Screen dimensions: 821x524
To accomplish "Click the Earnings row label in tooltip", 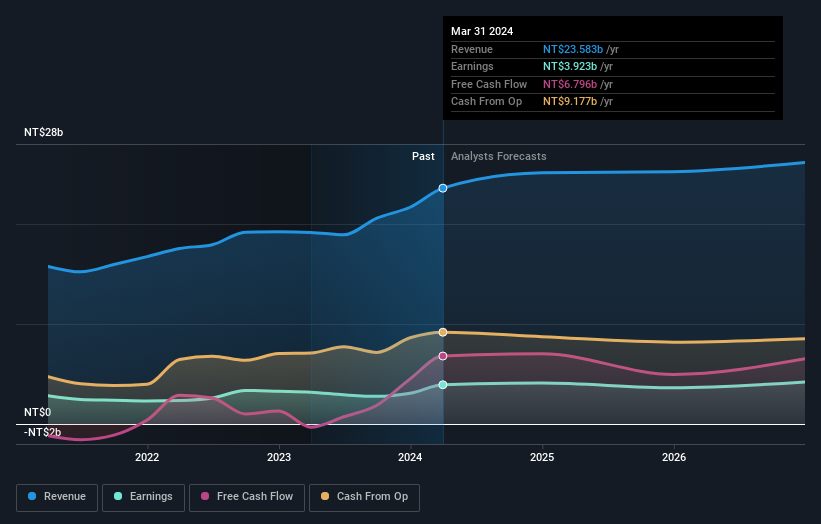I will point(472,66).
